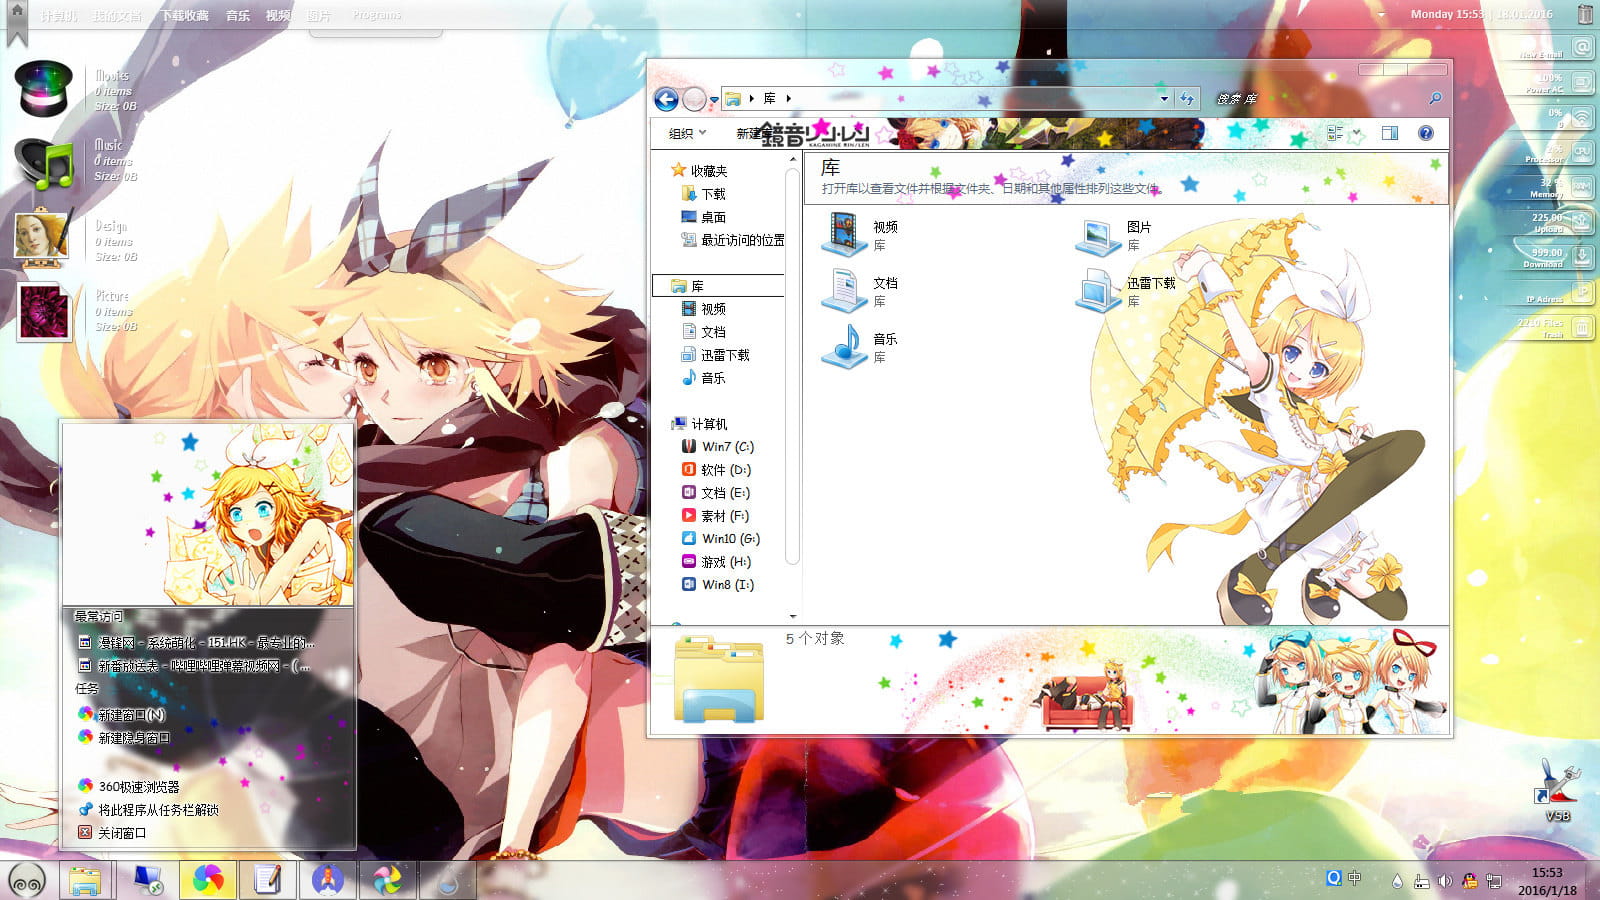The image size is (1600, 900).
Task: Click the Explorer forward arrow button
Action: (x=694, y=99)
